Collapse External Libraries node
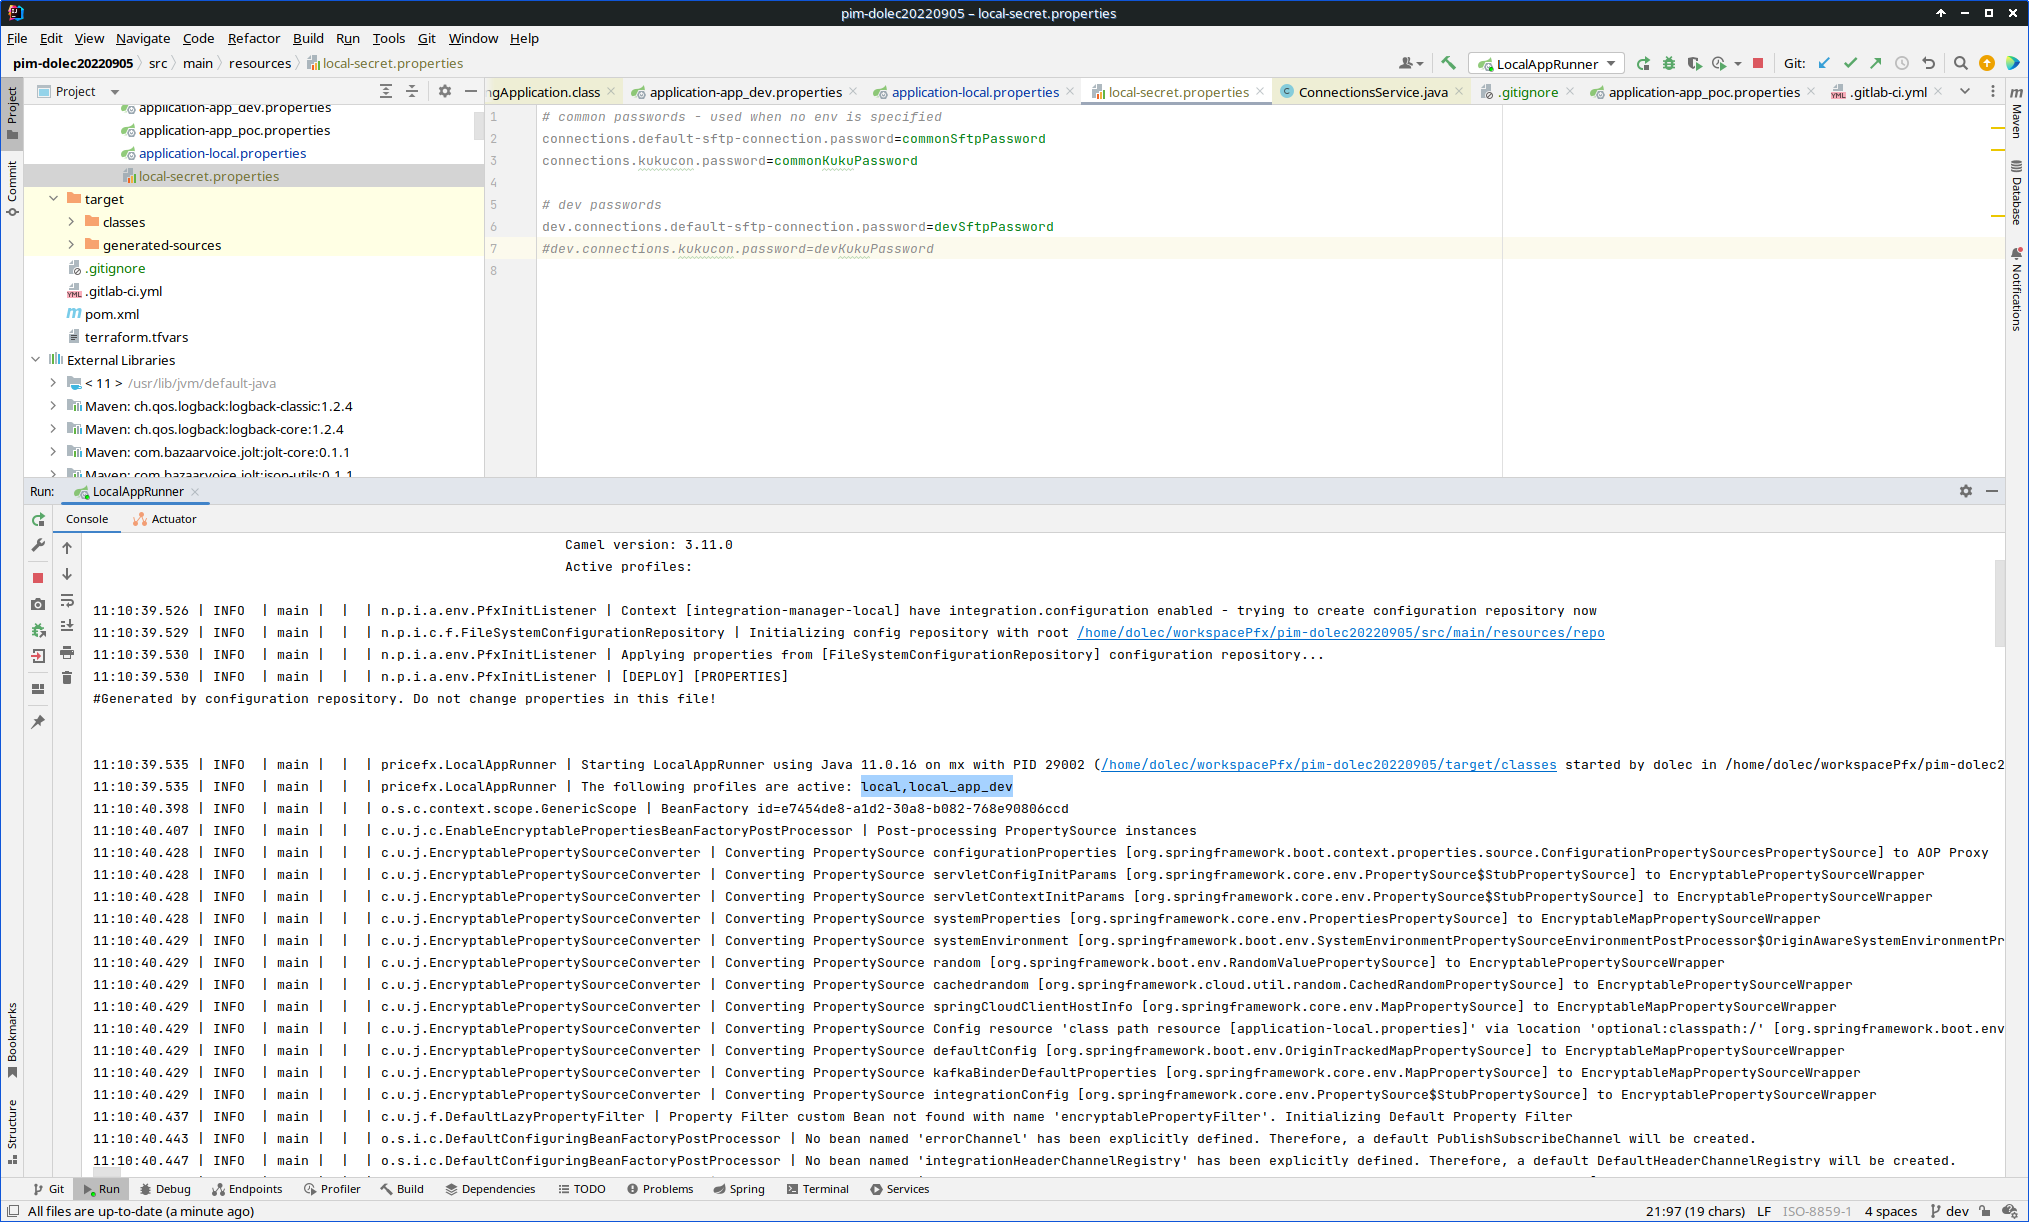This screenshot has width=2029, height=1222. [36, 360]
